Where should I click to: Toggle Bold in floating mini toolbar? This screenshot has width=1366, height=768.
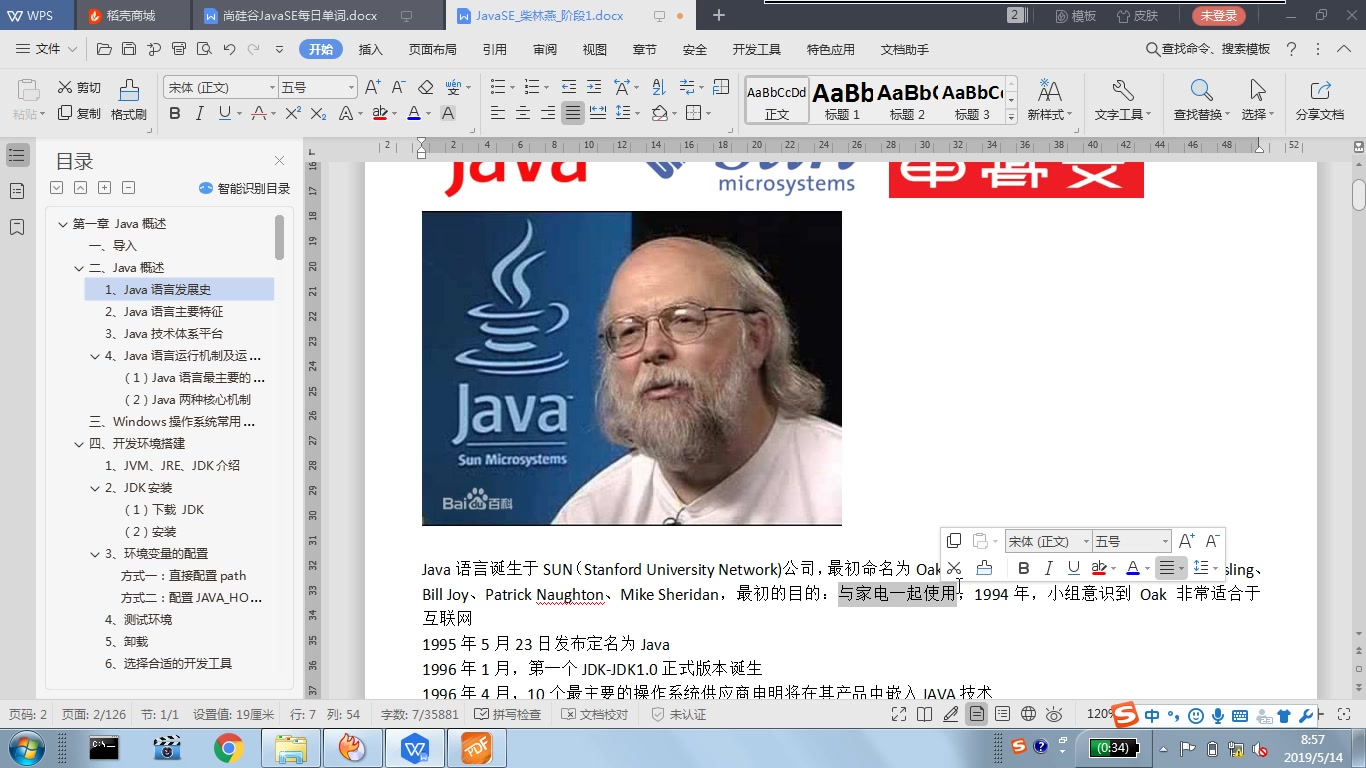coord(1023,568)
